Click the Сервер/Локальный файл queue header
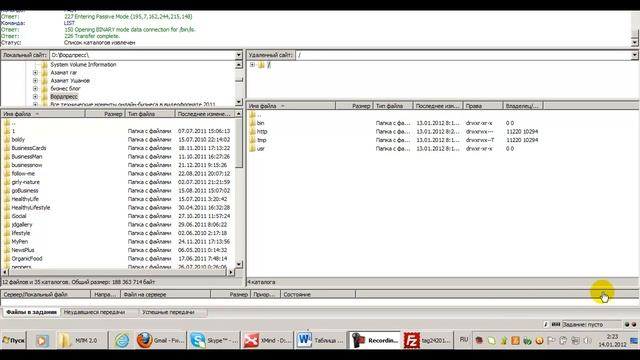 point(45,294)
